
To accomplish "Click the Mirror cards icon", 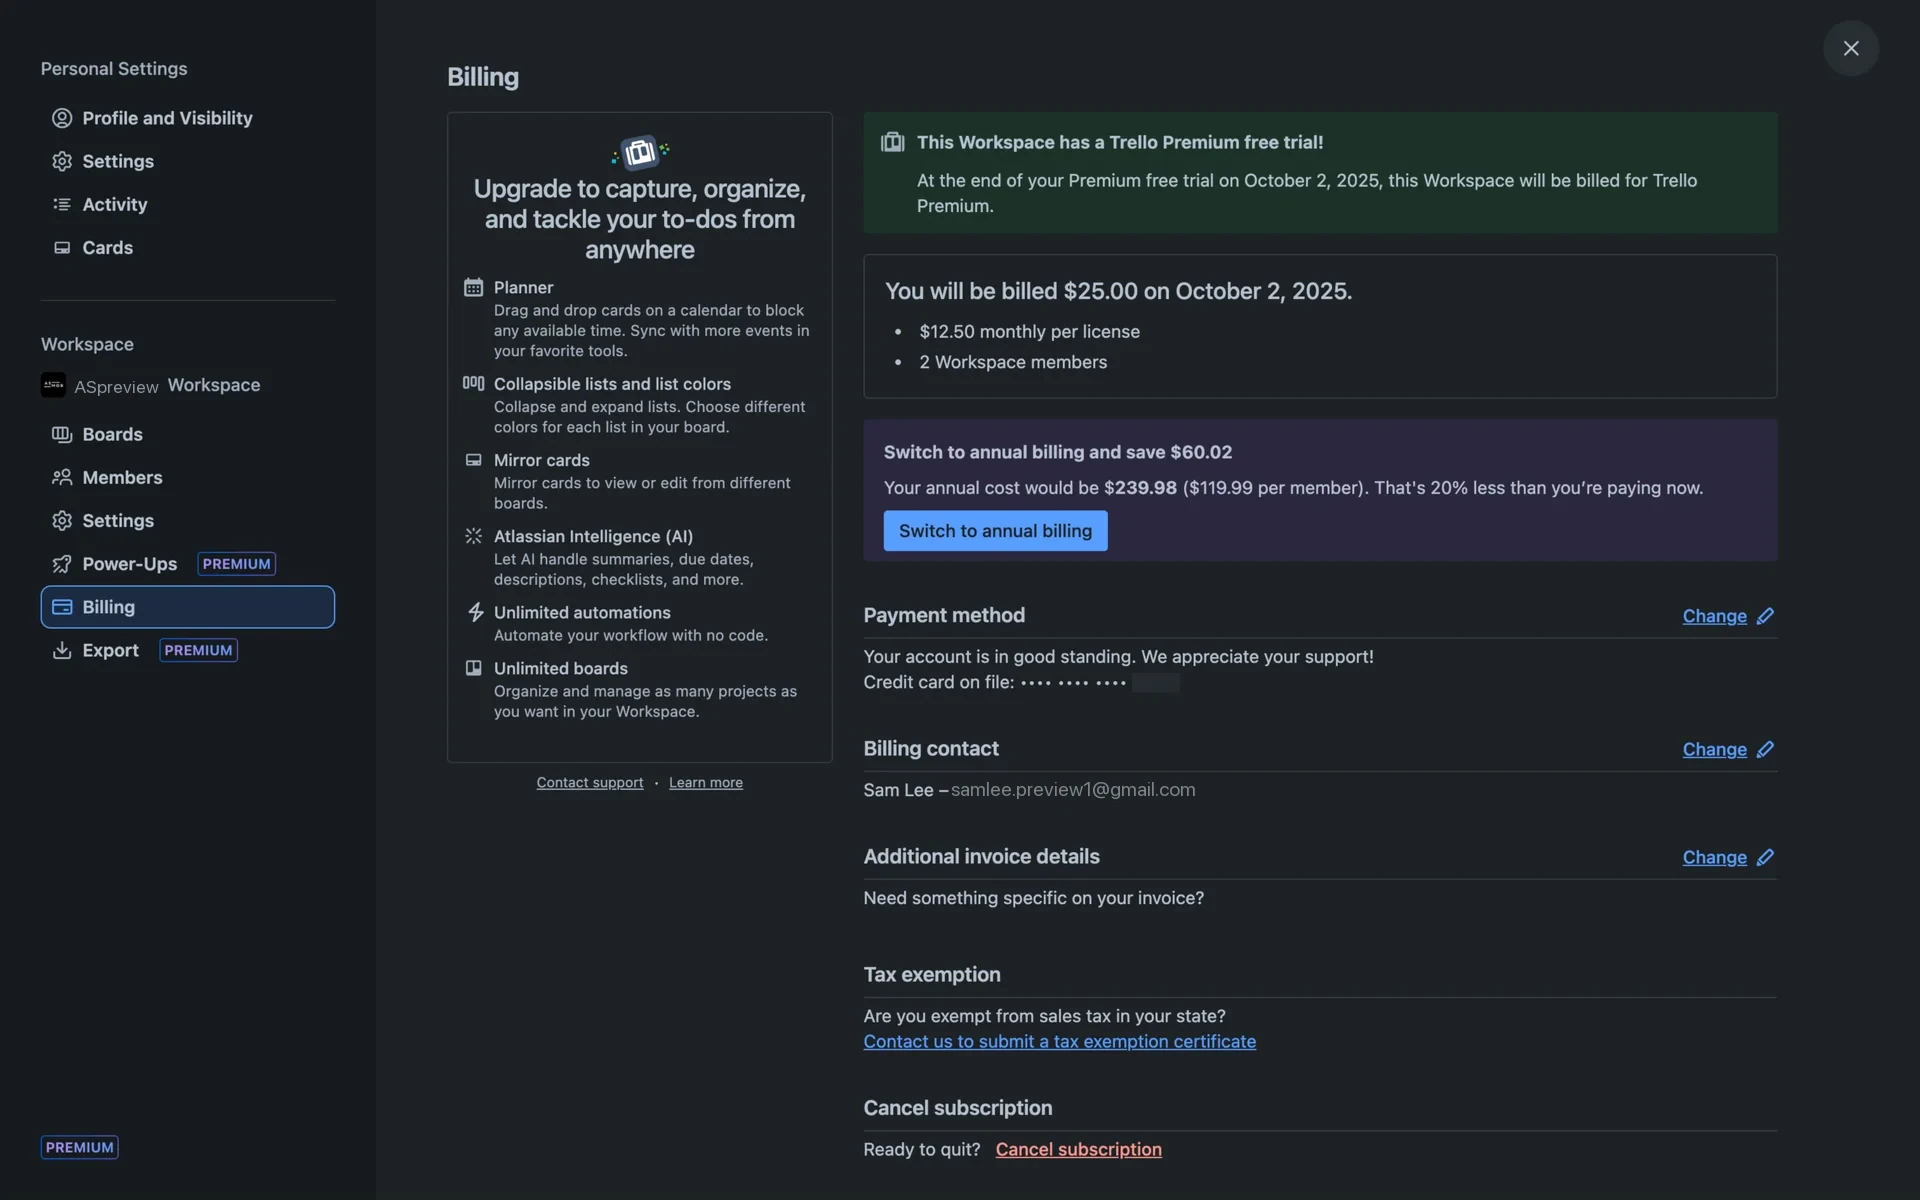I will 473,460.
